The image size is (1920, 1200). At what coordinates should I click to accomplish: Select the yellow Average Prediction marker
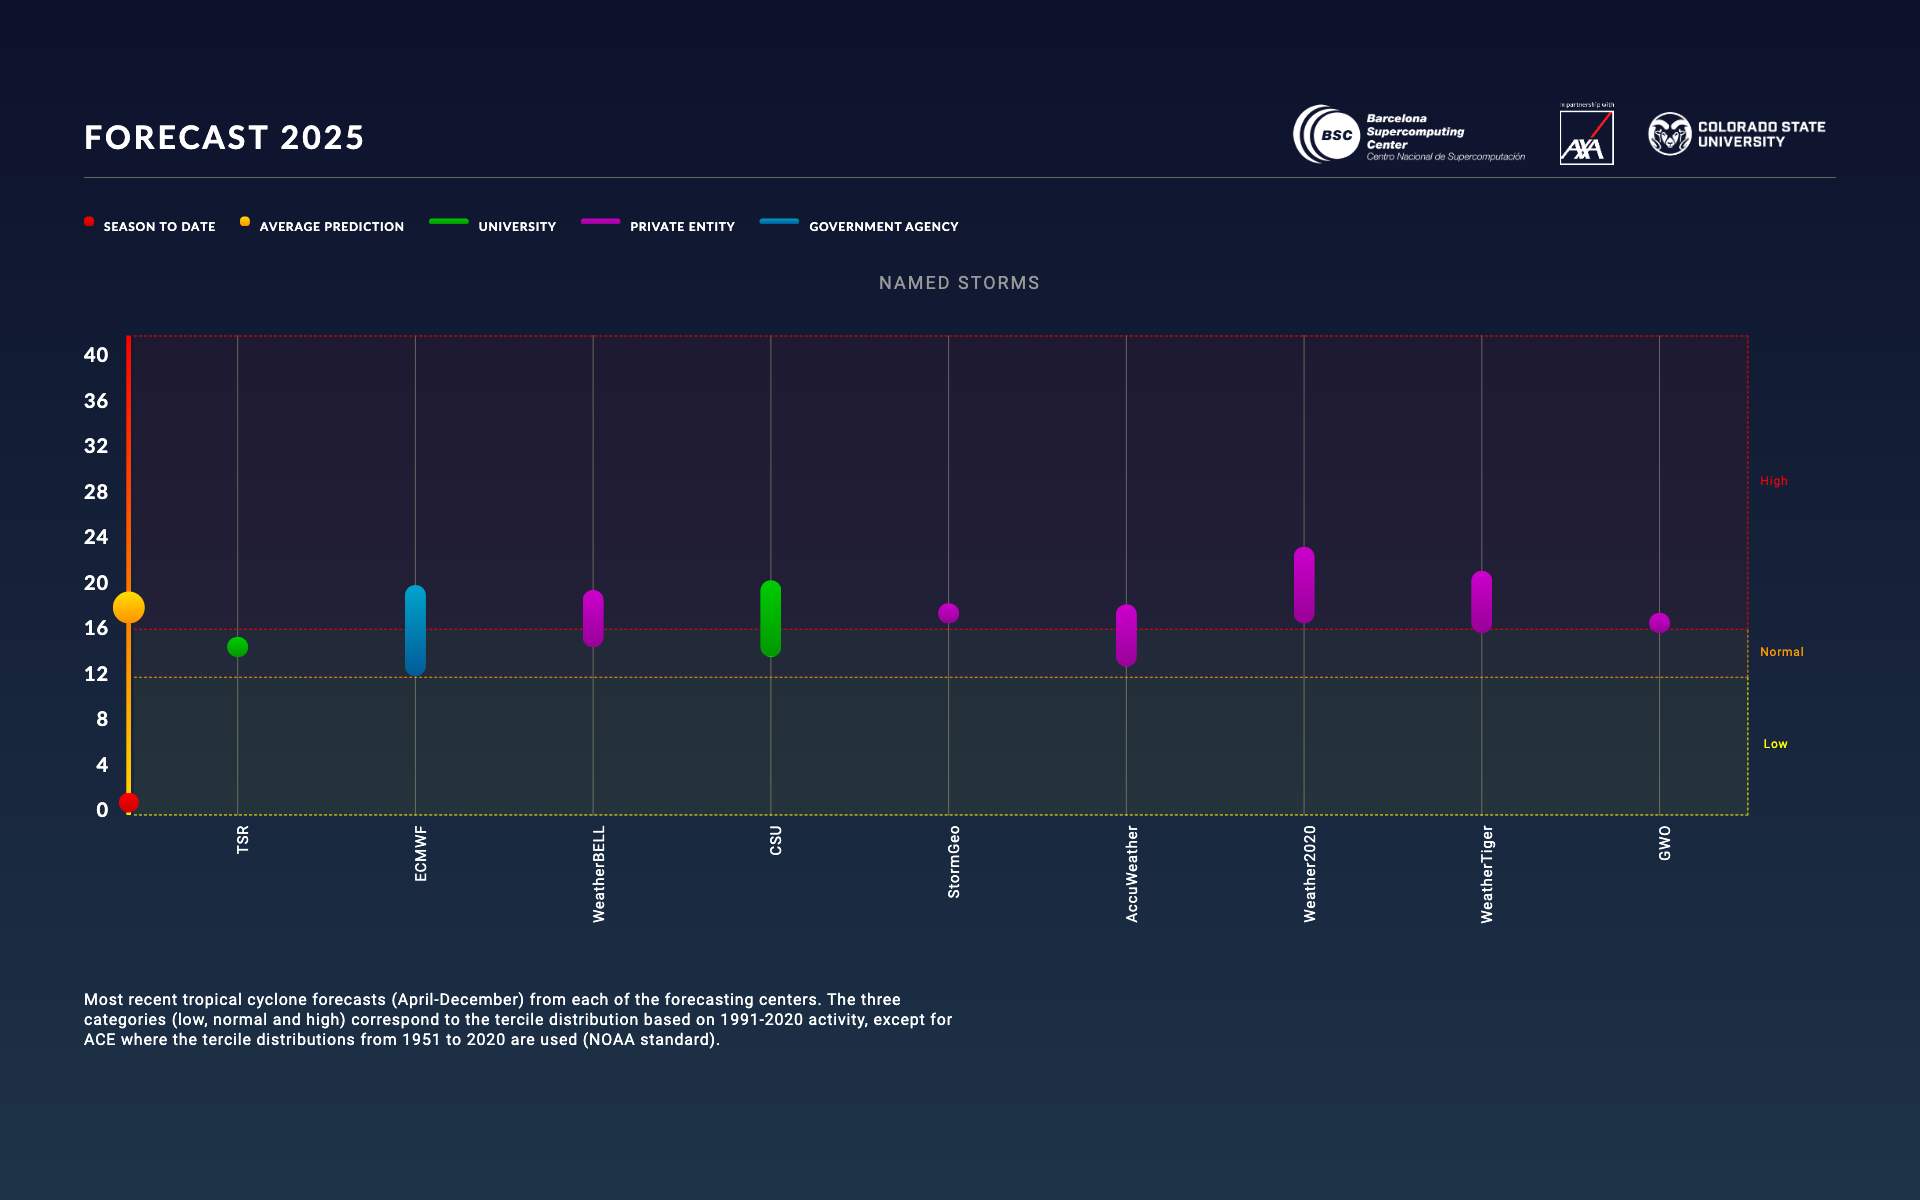click(128, 607)
